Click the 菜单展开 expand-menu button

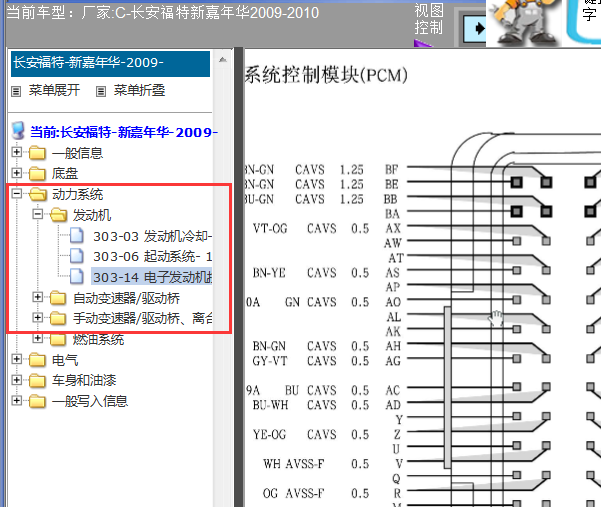tap(54, 90)
